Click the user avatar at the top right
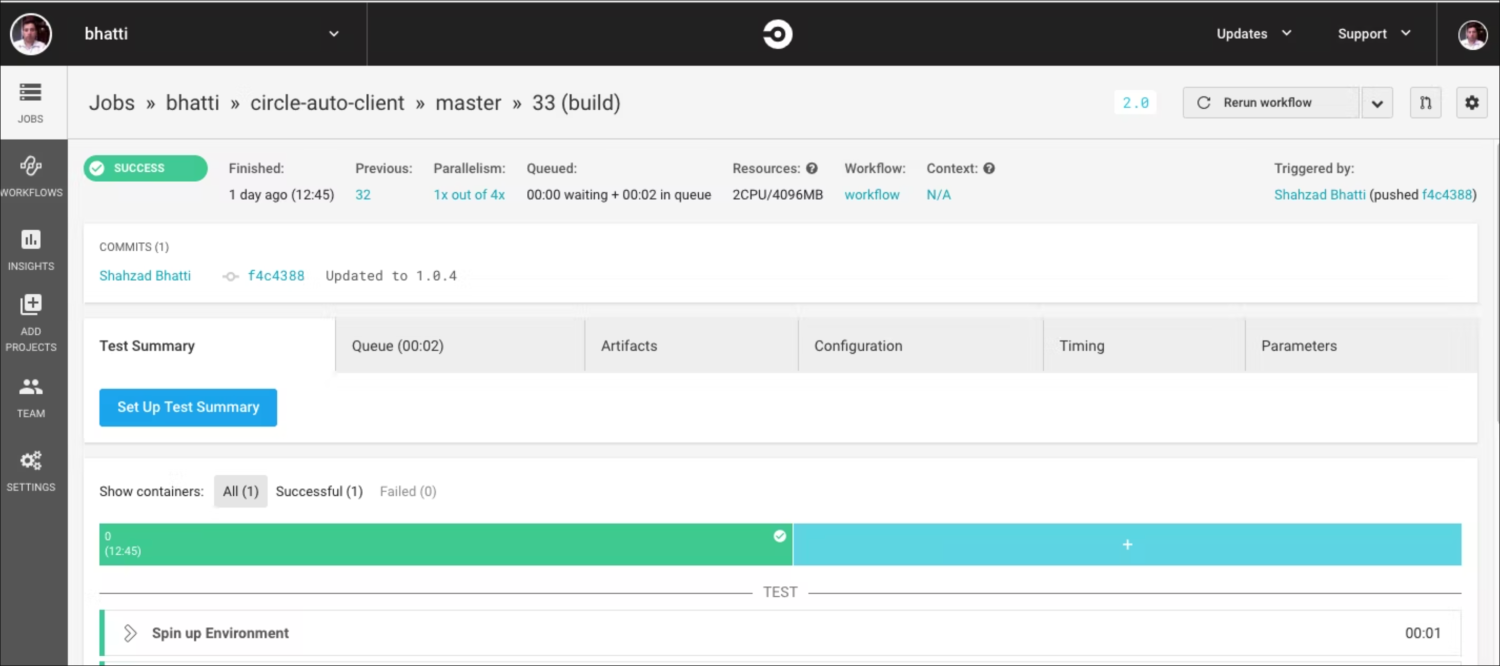 click(1472, 34)
